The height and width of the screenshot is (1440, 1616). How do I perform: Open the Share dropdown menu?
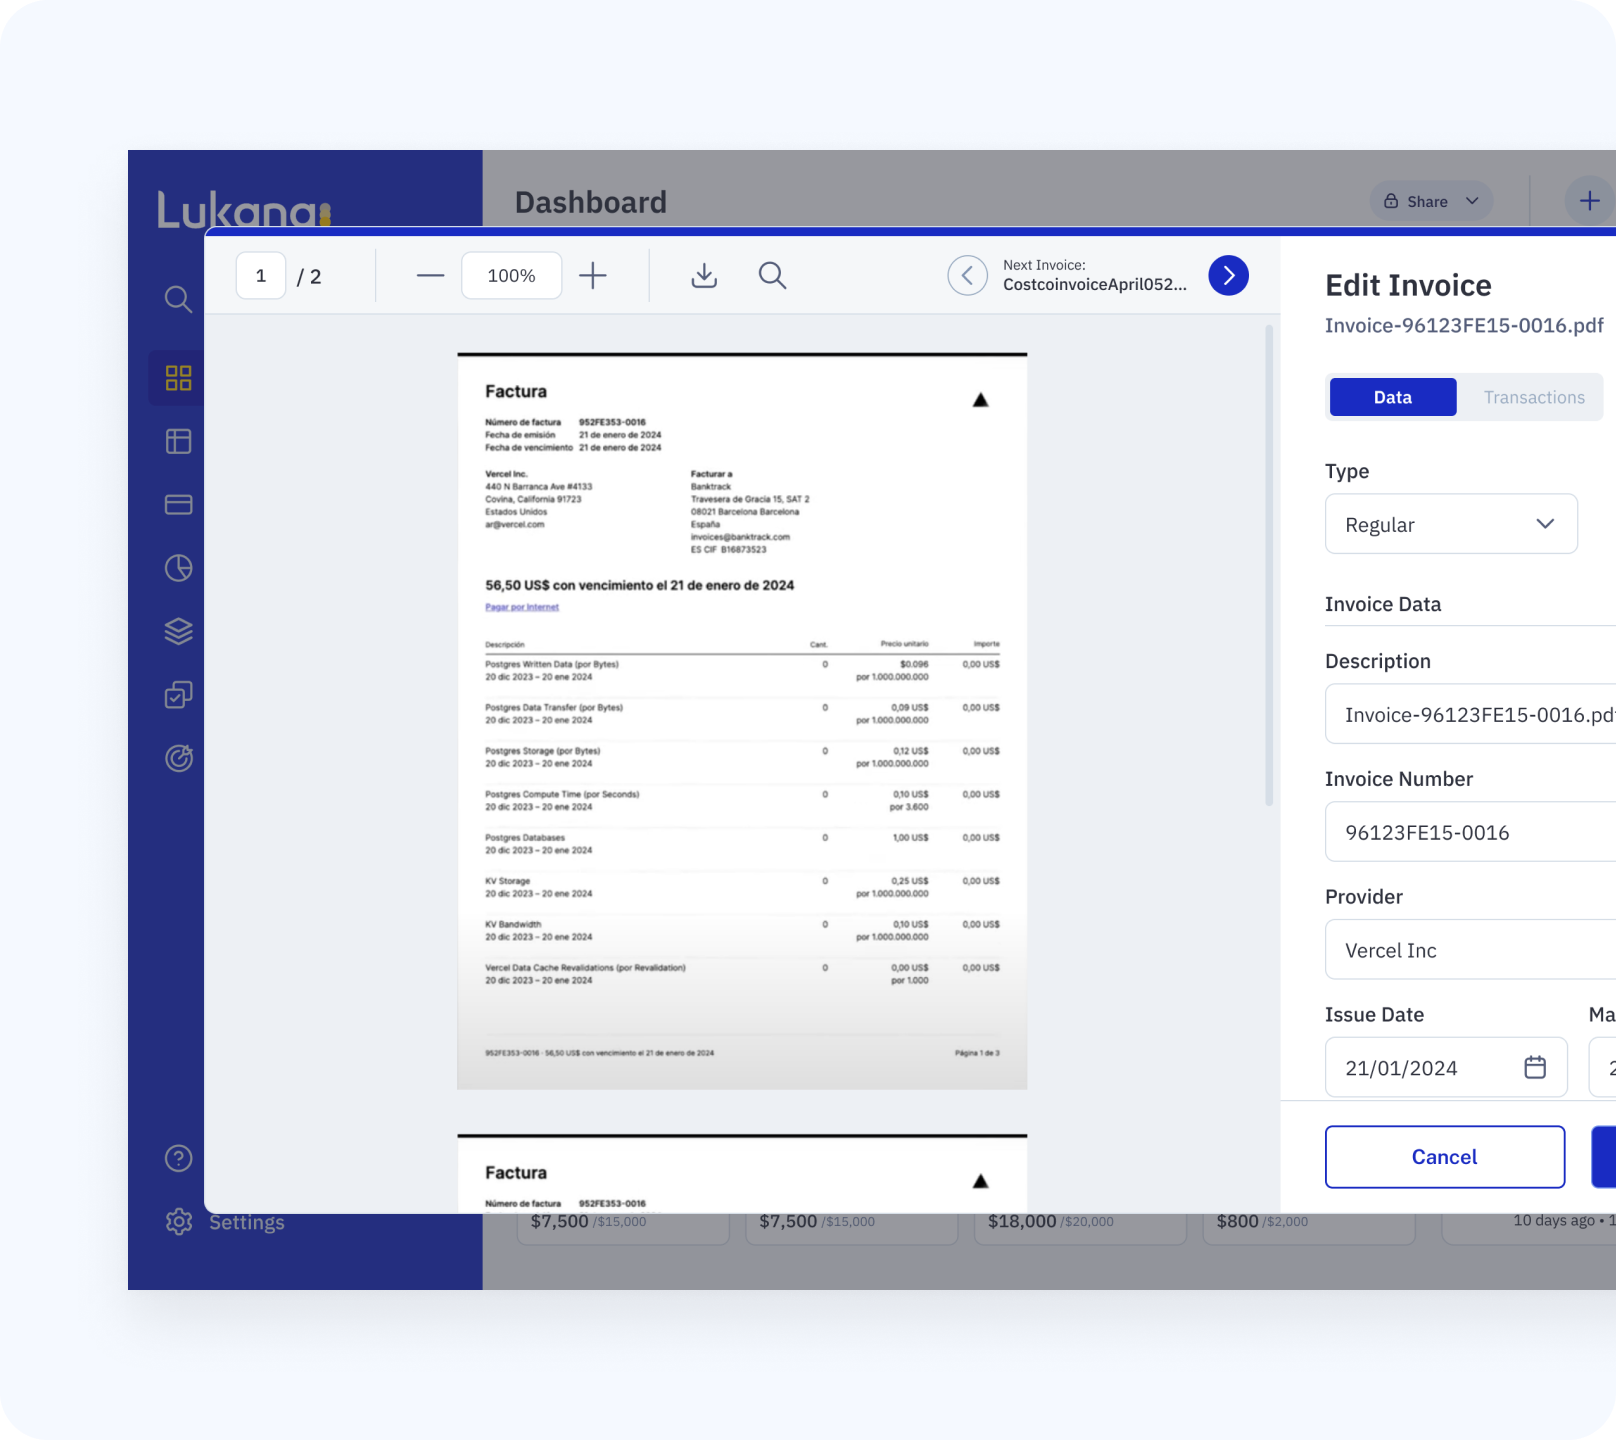click(x=1431, y=201)
